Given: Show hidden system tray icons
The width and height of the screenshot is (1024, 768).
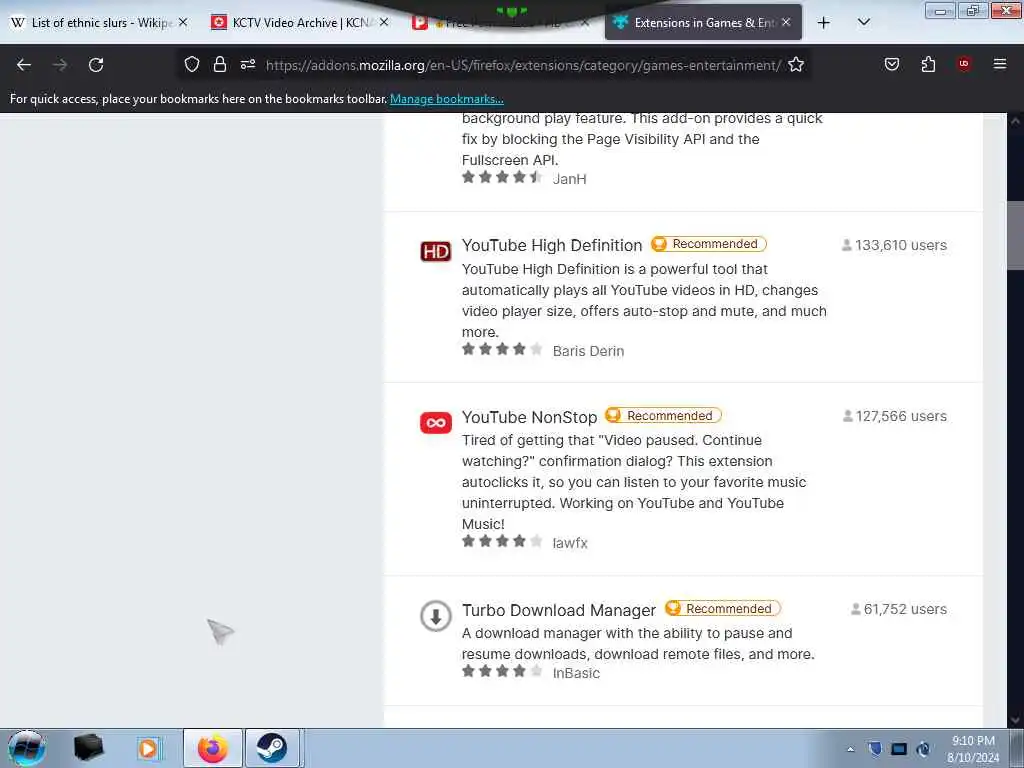Looking at the screenshot, I should click(x=850, y=749).
